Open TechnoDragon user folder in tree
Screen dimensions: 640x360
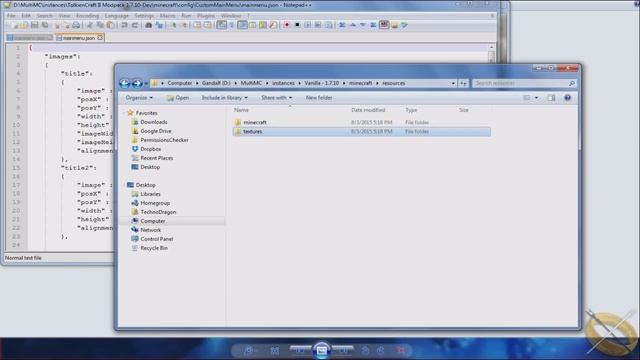[158, 212]
